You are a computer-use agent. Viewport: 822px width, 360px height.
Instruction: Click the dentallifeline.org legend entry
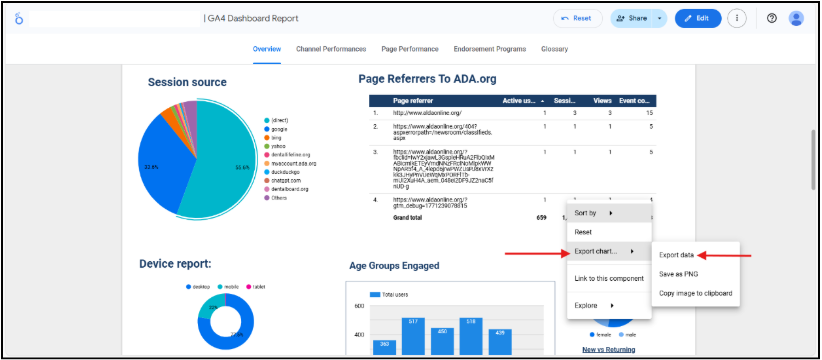point(287,155)
